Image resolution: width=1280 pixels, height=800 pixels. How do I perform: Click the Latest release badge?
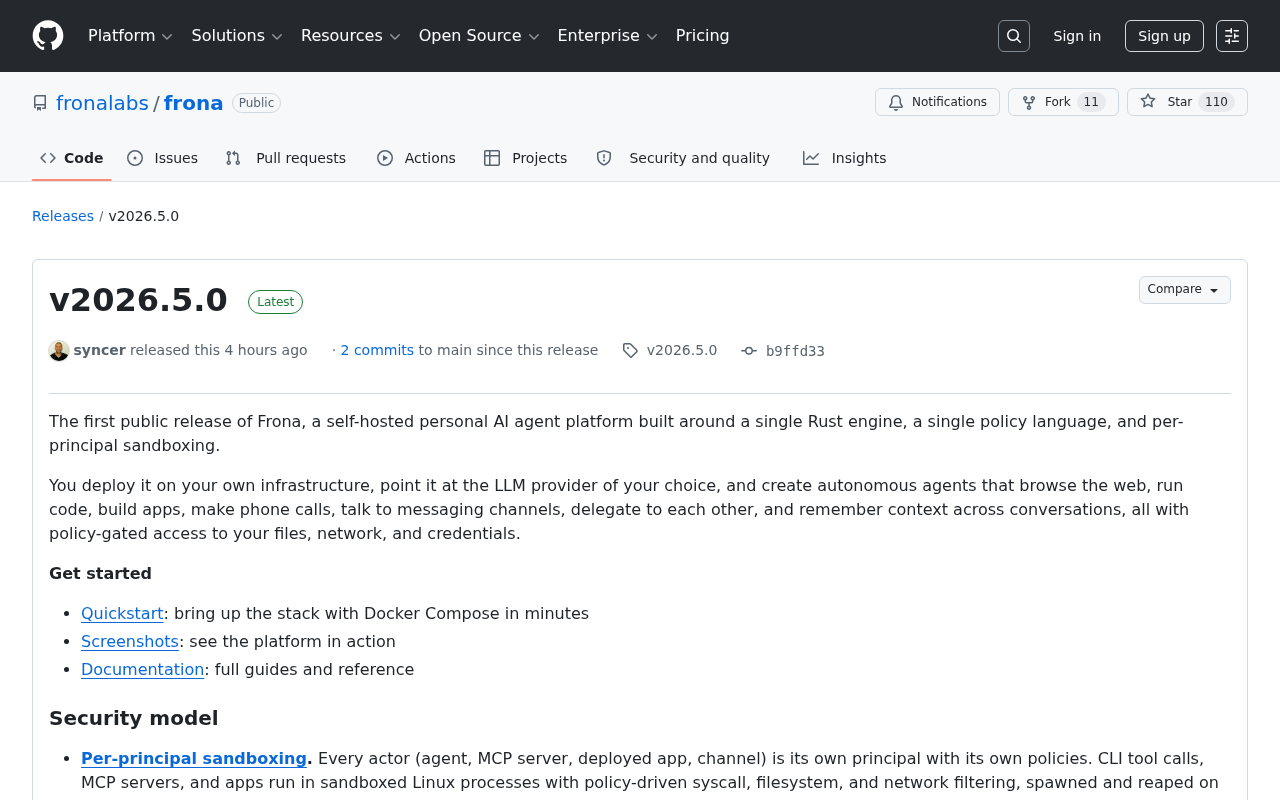click(276, 302)
